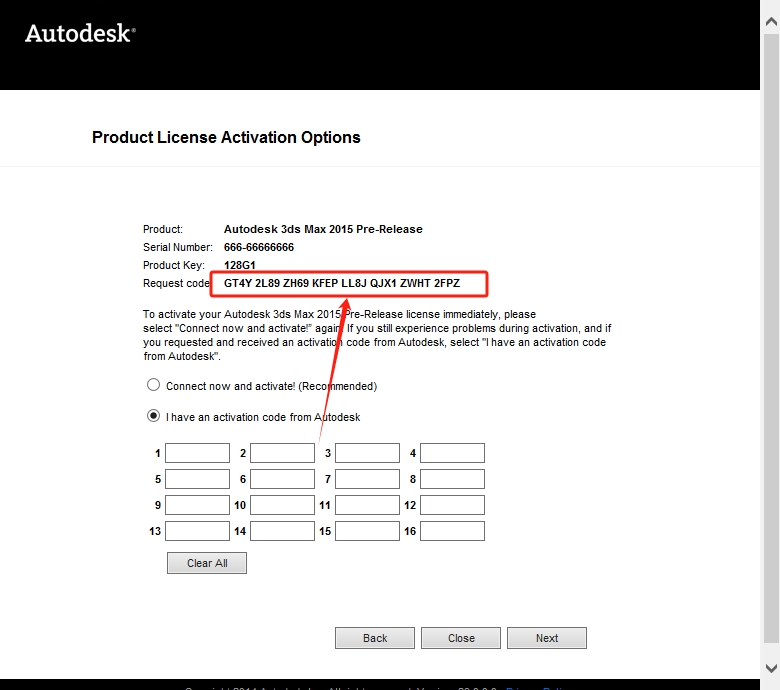Focus activation code box 9

click(197, 505)
